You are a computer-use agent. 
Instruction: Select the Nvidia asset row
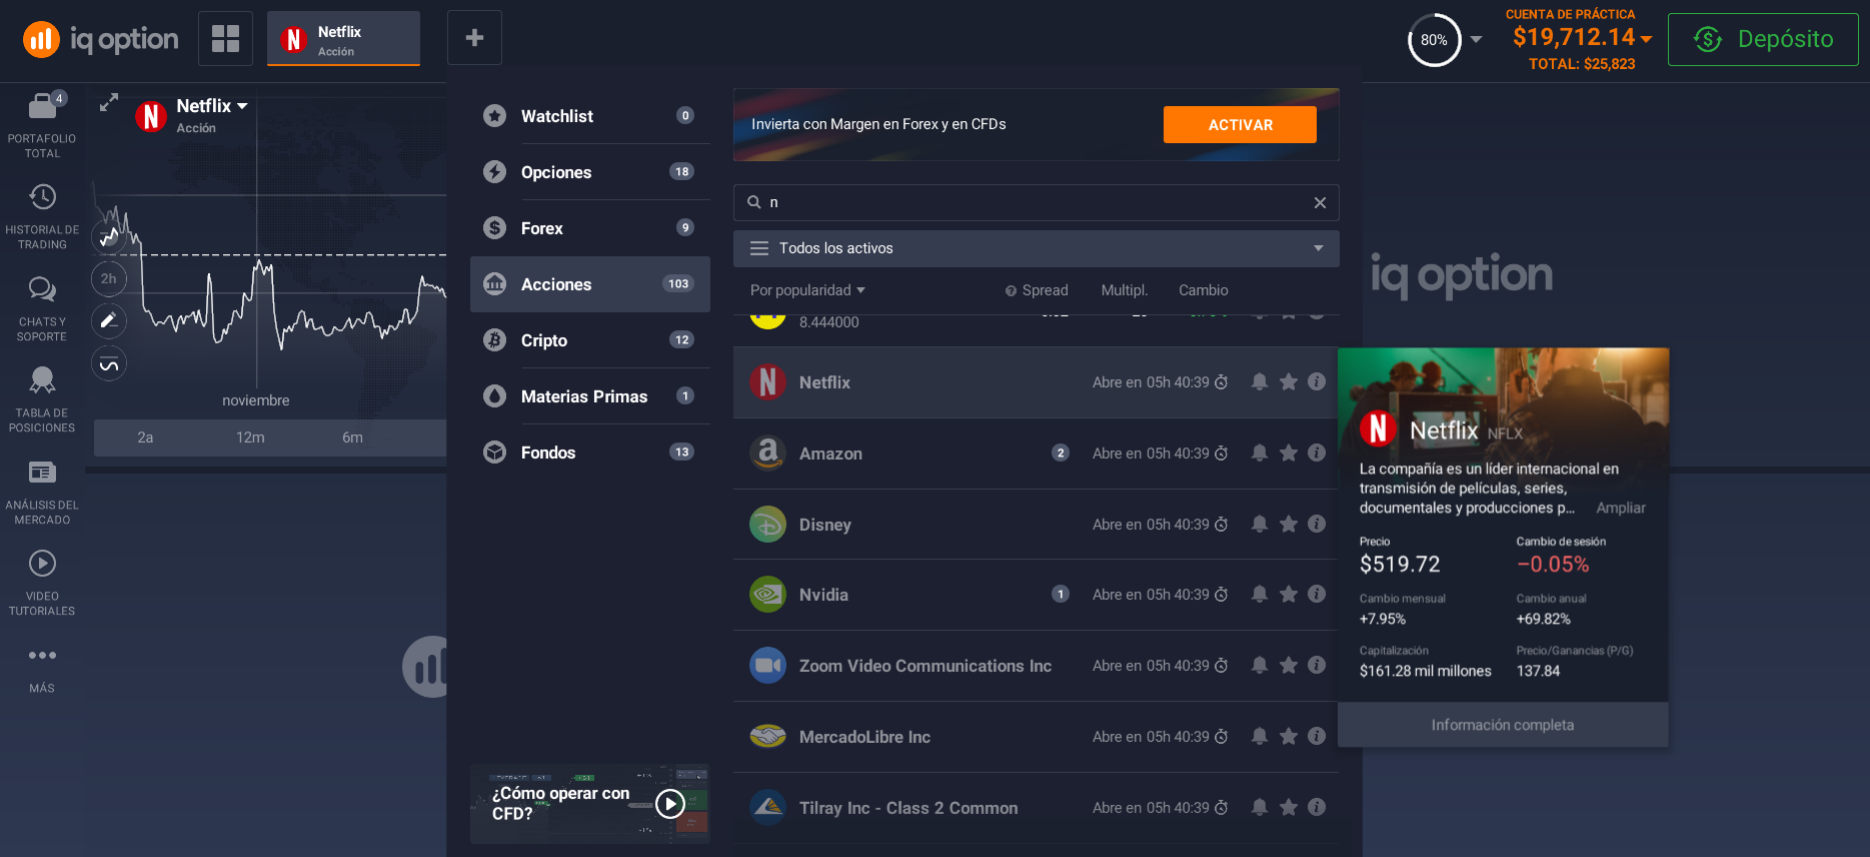click(x=1036, y=594)
